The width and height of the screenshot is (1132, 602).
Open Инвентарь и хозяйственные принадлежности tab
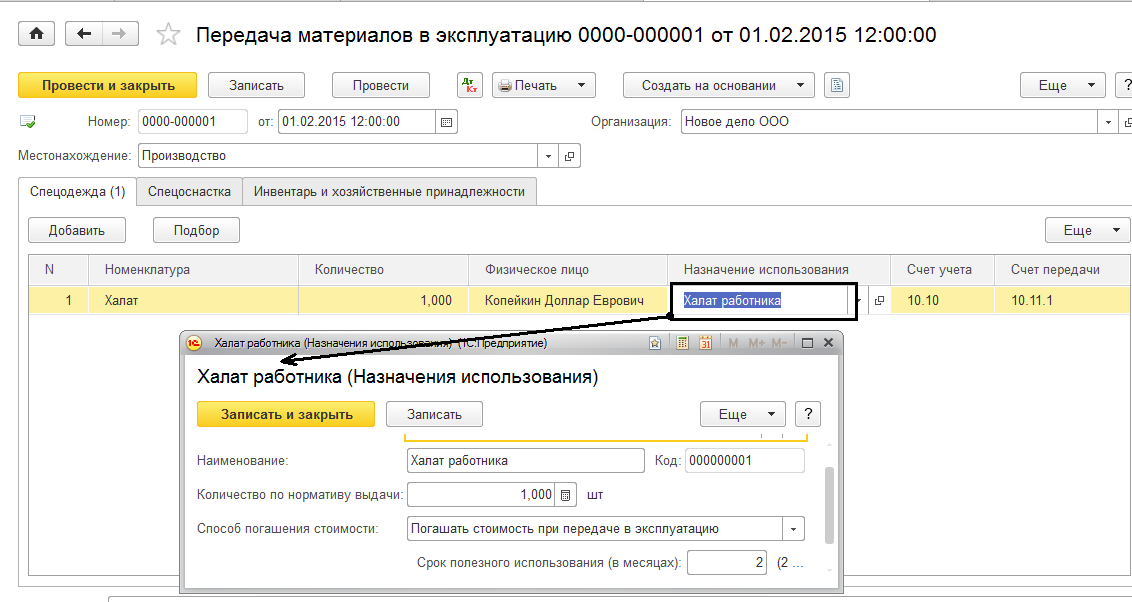tap(389, 191)
